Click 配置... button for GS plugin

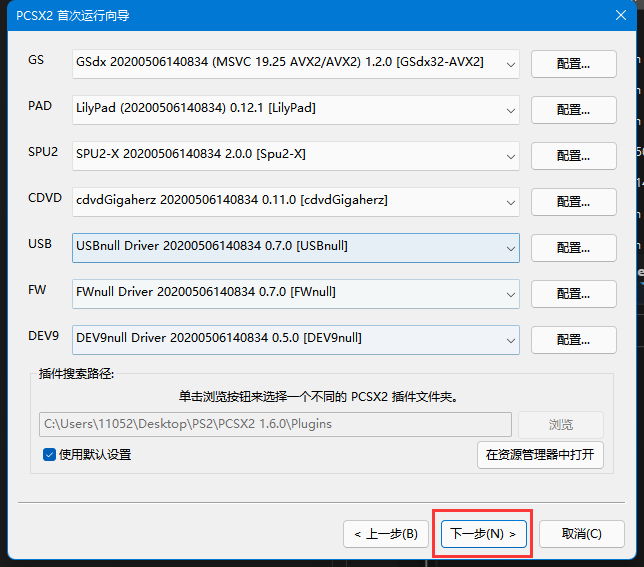(x=573, y=64)
